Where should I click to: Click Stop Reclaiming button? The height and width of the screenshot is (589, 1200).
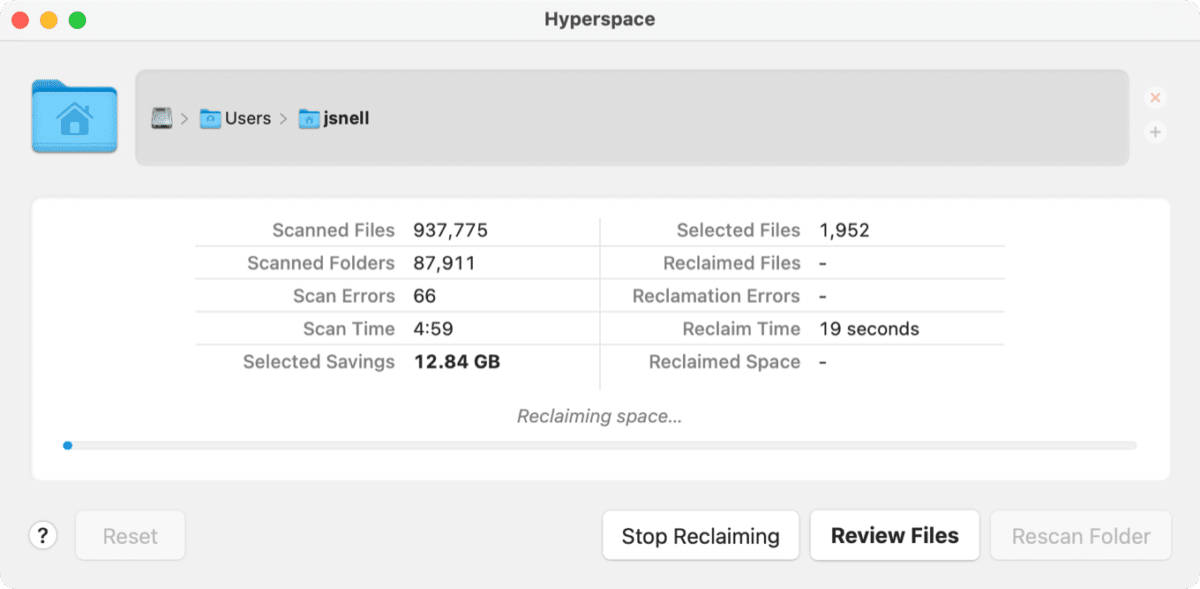click(700, 536)
